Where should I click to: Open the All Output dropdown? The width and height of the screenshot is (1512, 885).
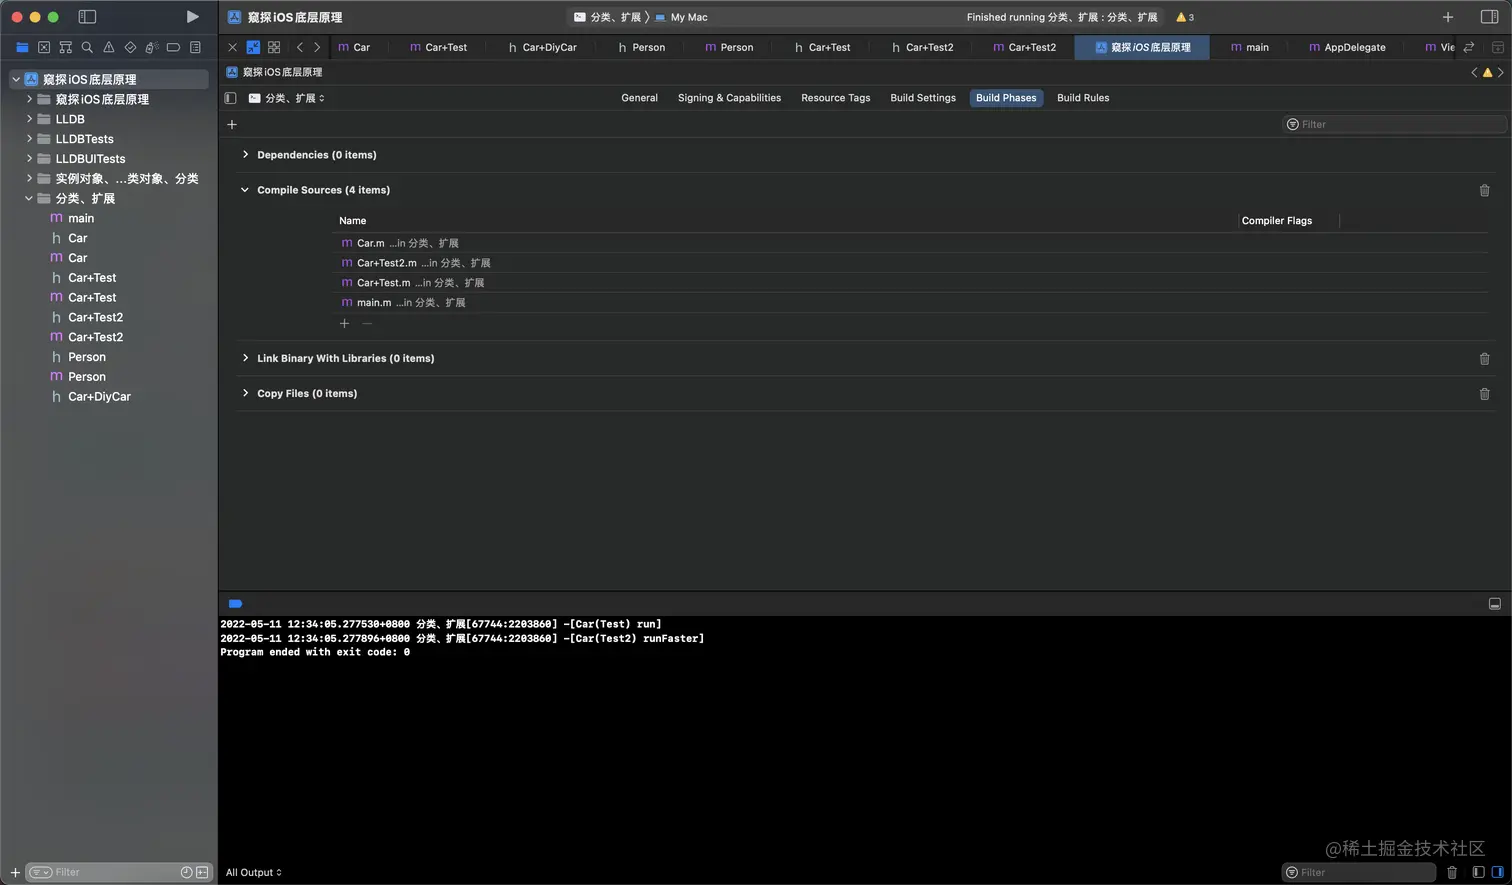[x=254, y=872]
